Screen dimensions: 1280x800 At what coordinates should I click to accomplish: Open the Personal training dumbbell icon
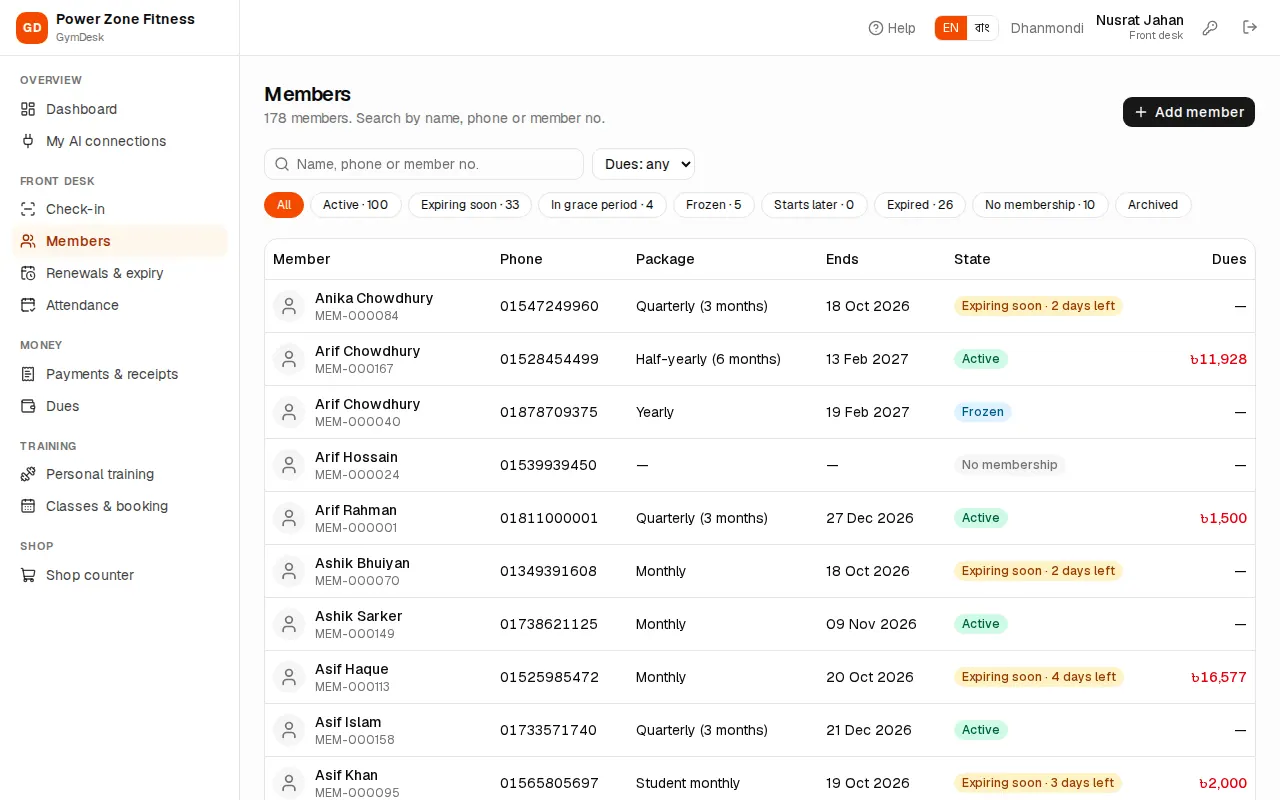coord(28,474)
